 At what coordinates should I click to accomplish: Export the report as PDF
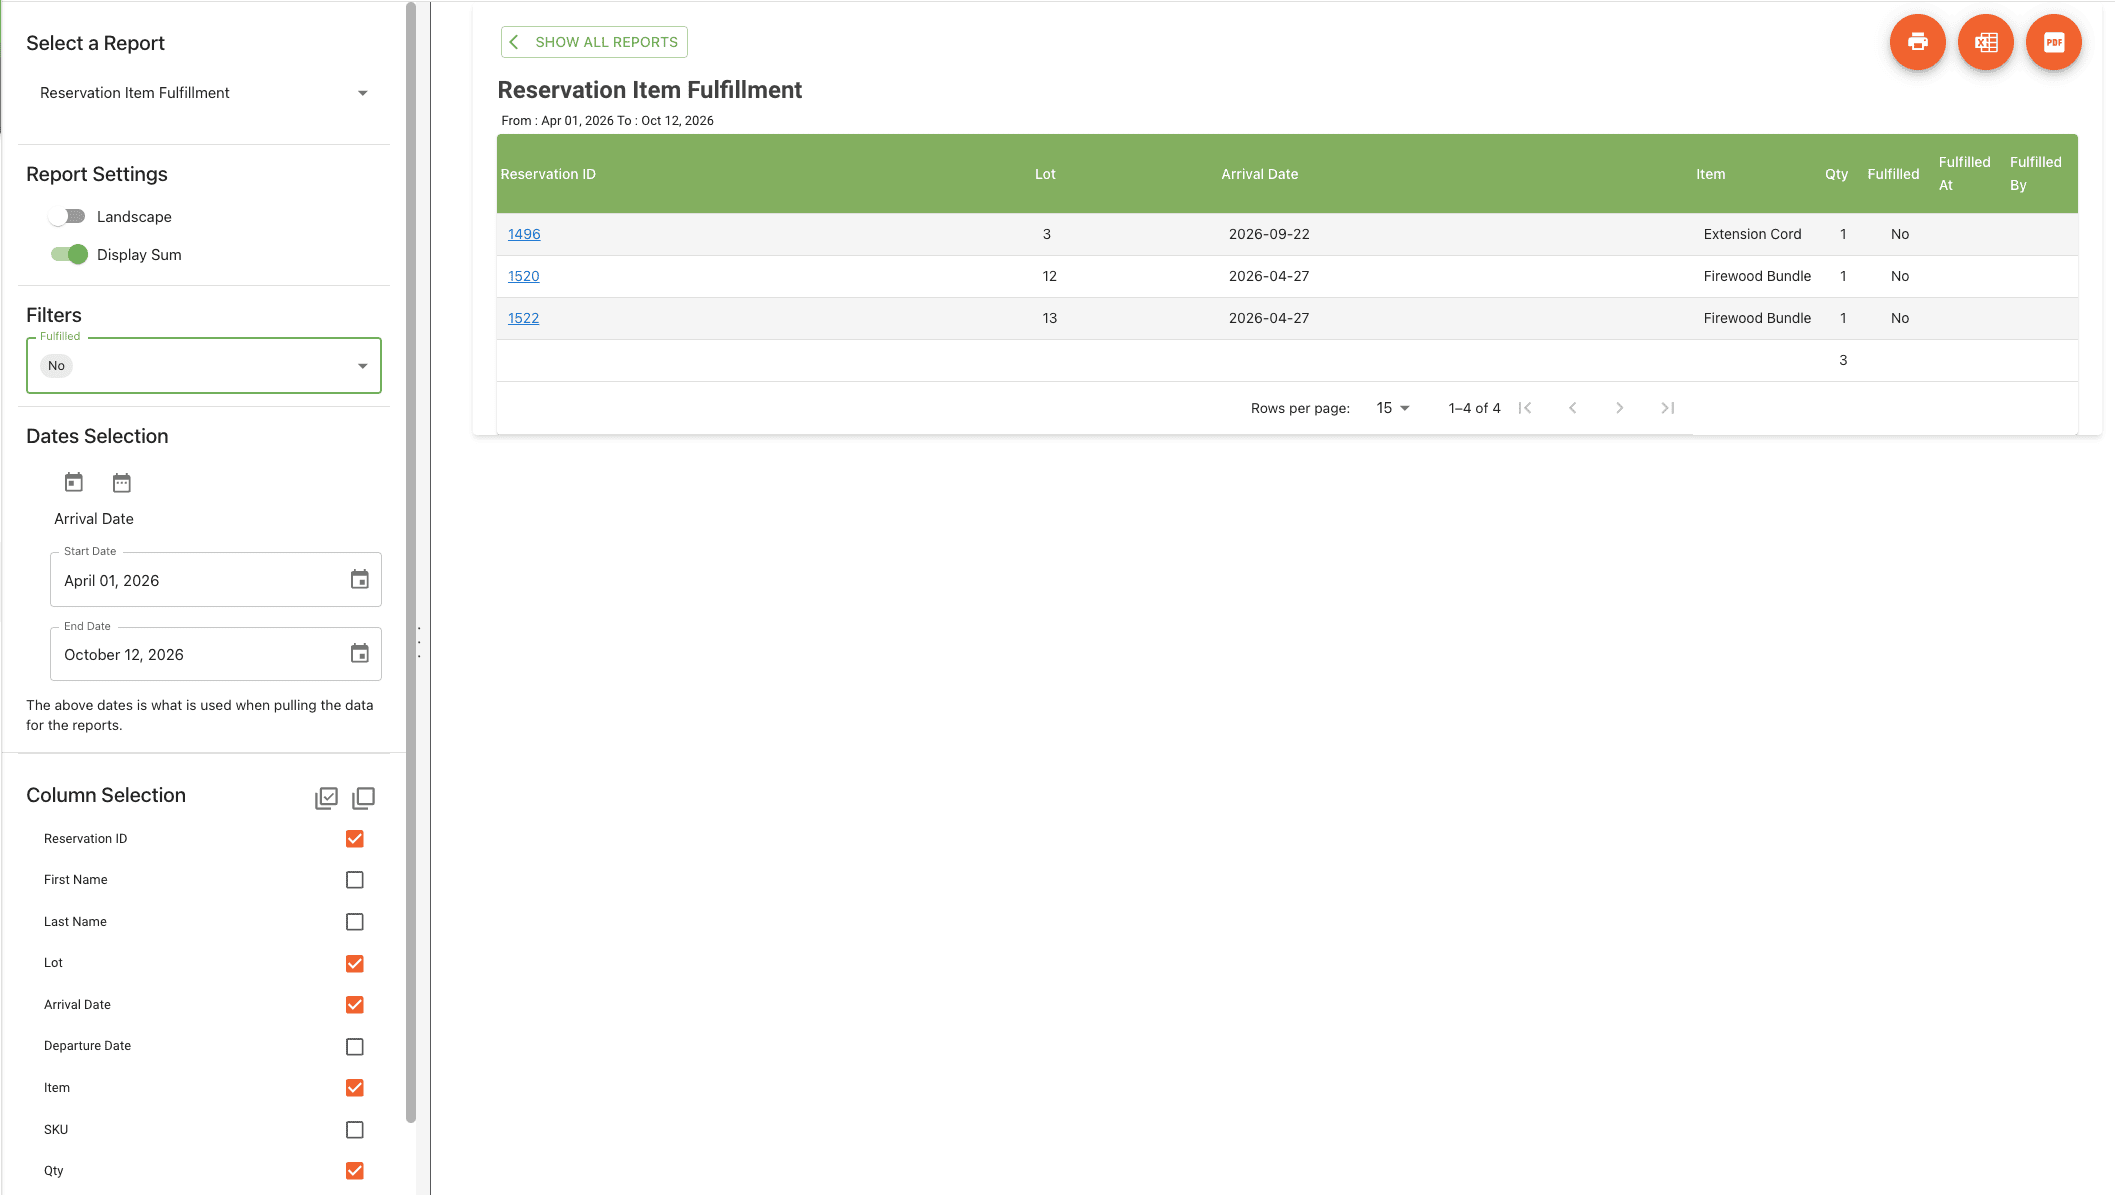point(2054,42)
